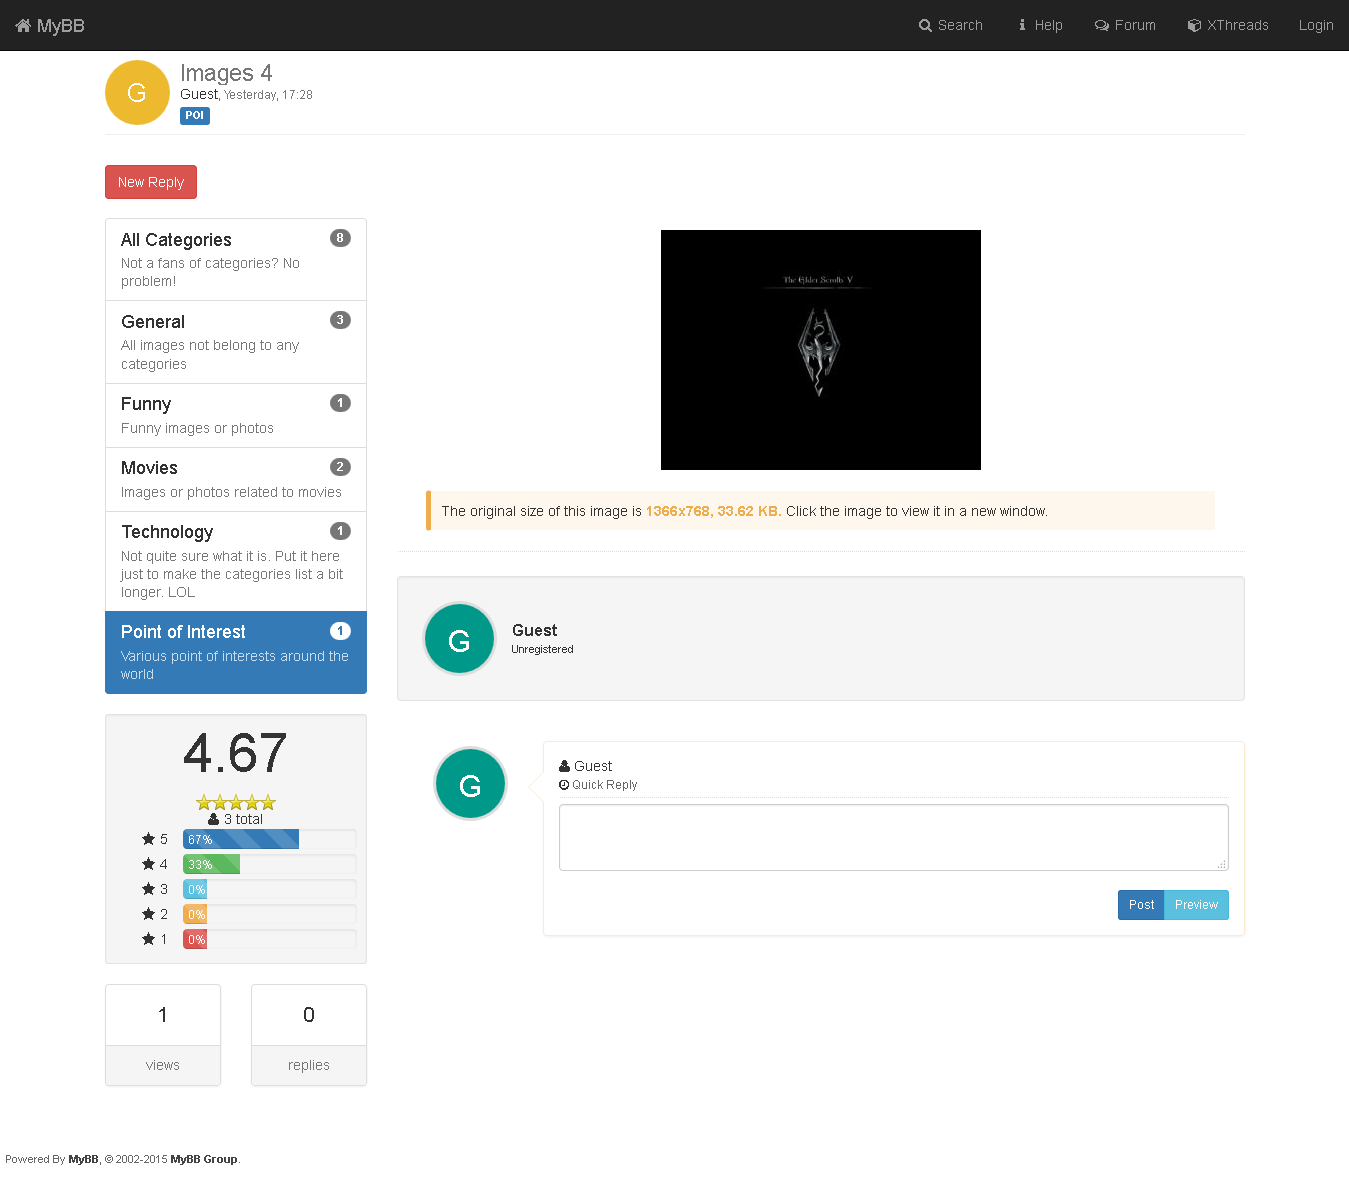Go to the Forum section
The height and width of the screenshot is (1183, 1349).
point(1125,25)
